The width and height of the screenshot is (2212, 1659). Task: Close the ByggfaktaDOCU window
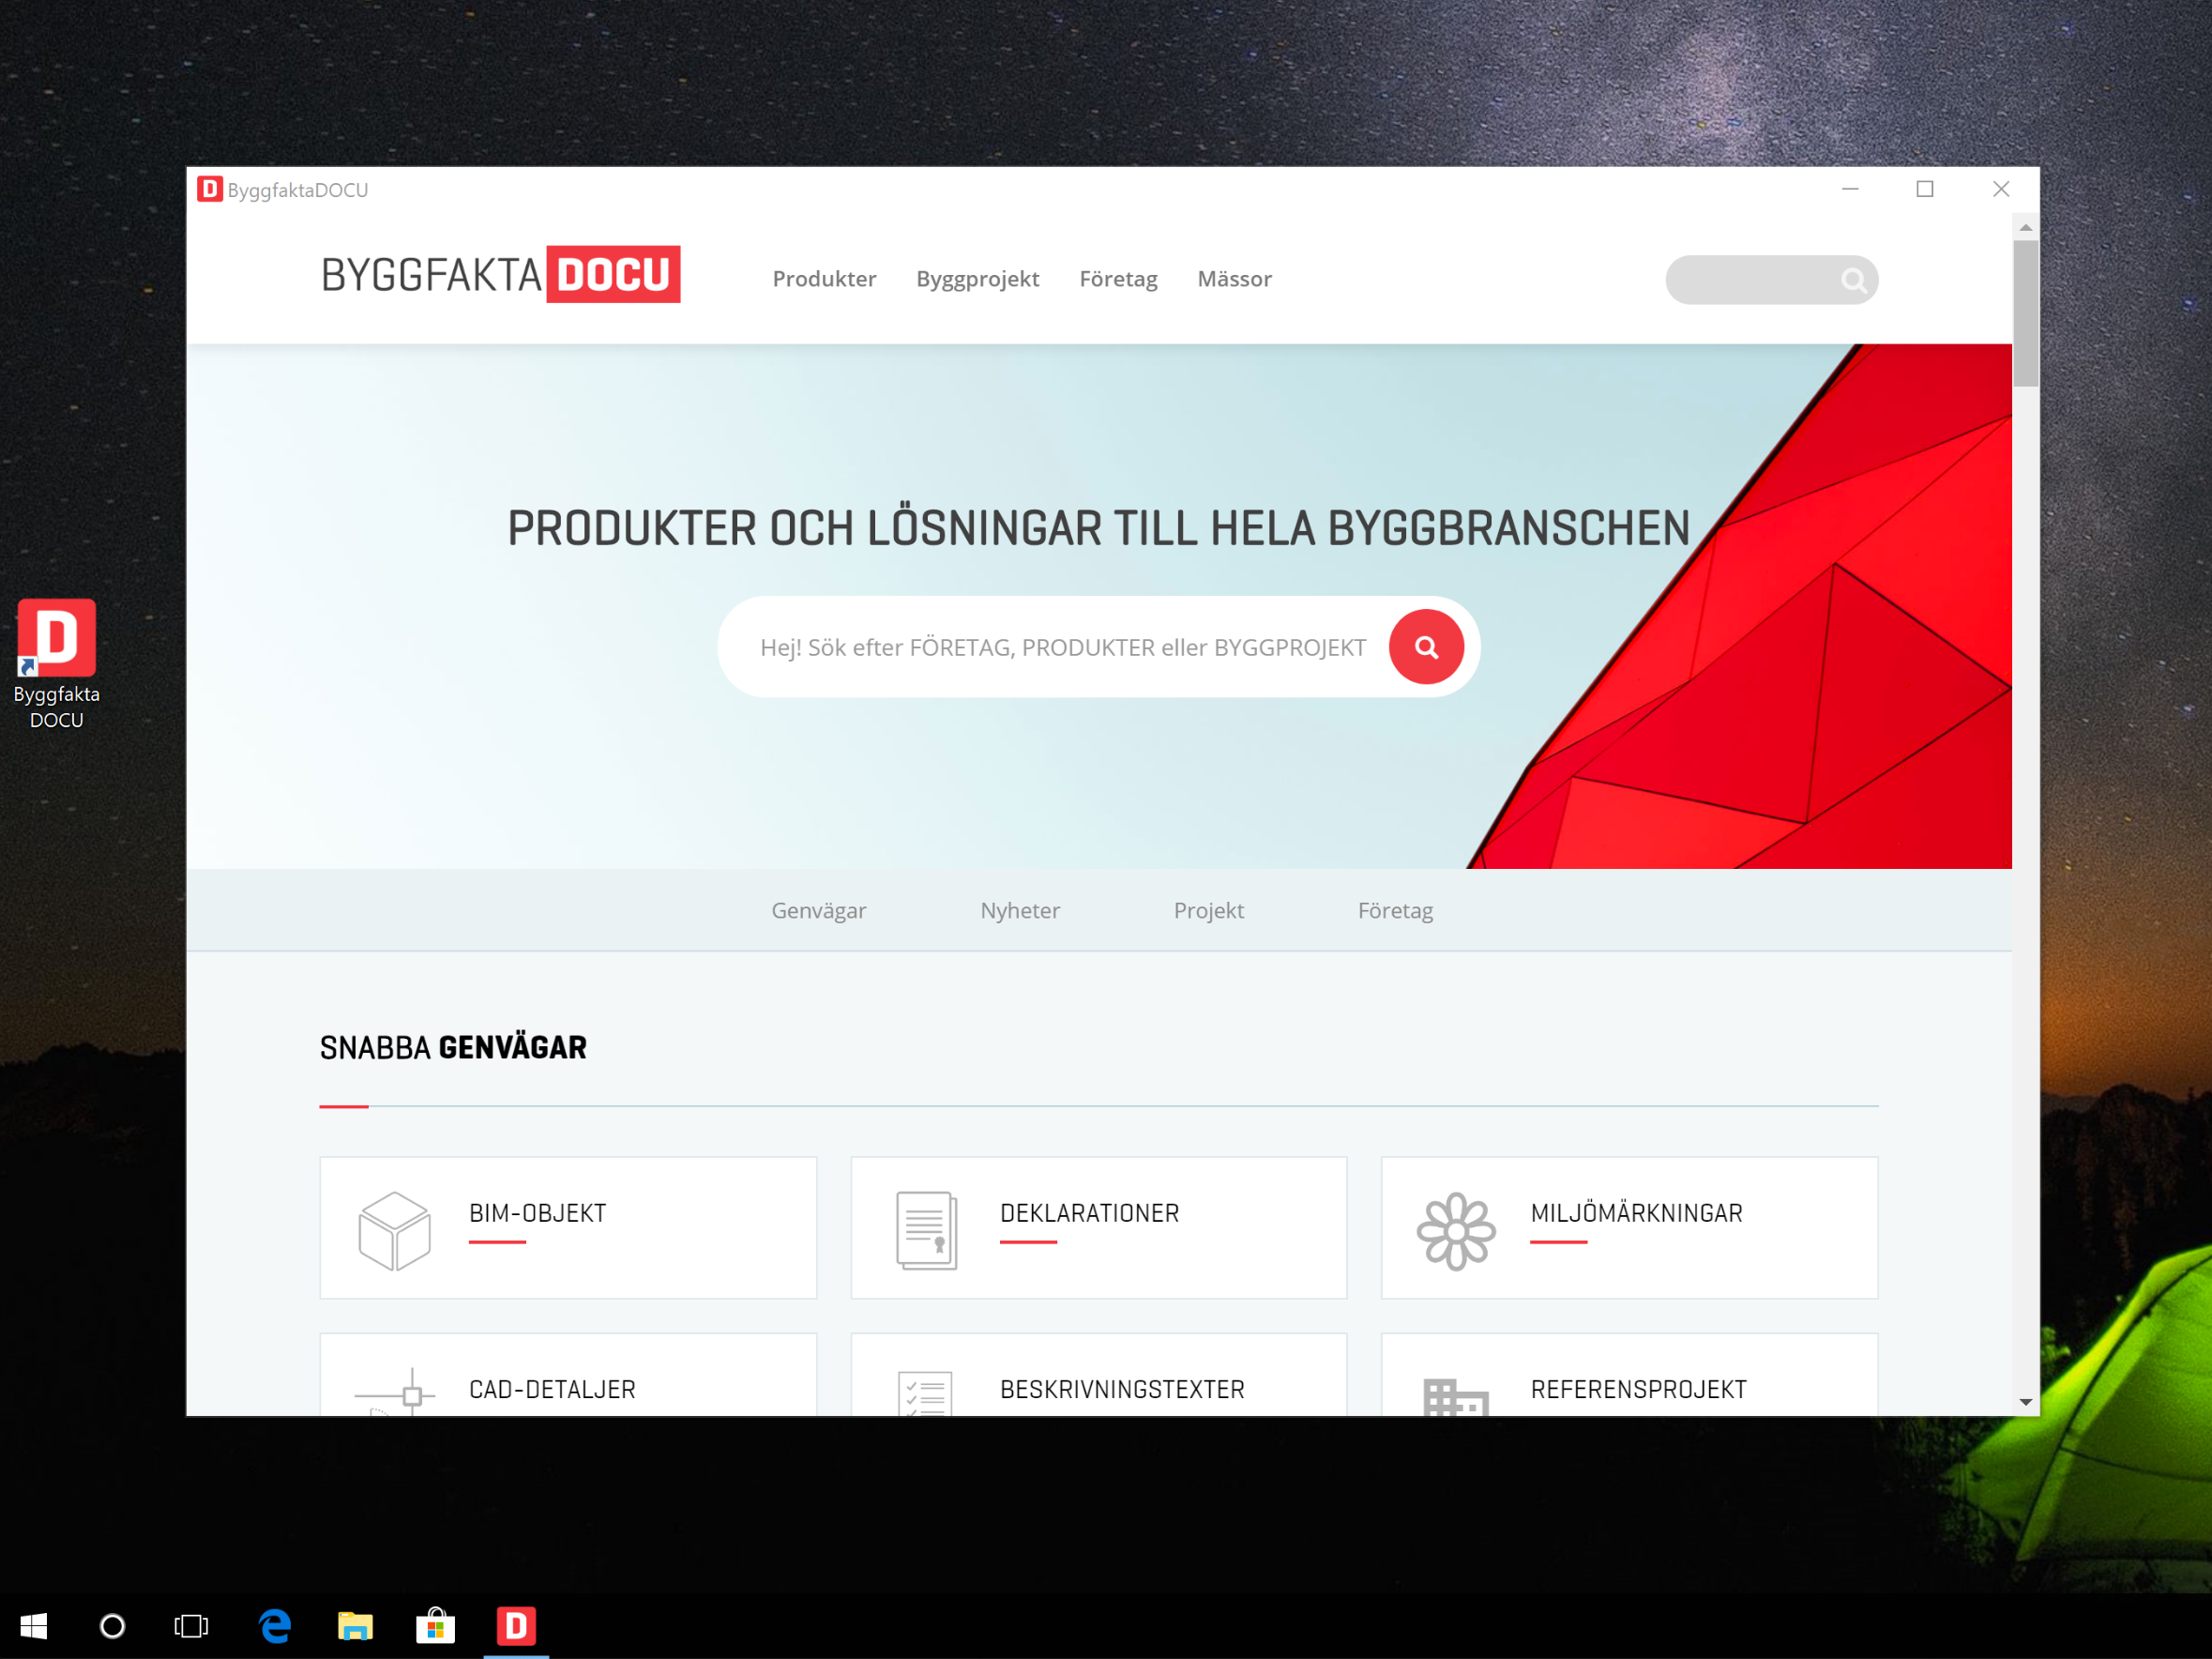pyautogui.click(x=2000, y=189)
